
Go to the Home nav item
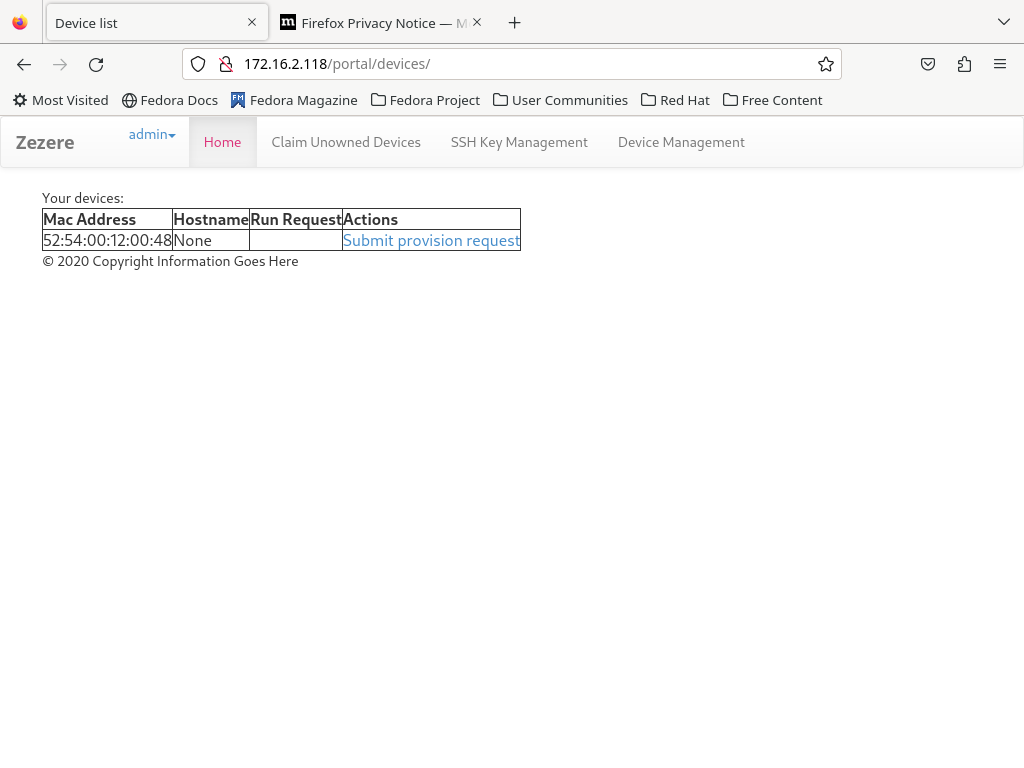tap(223, 142)
